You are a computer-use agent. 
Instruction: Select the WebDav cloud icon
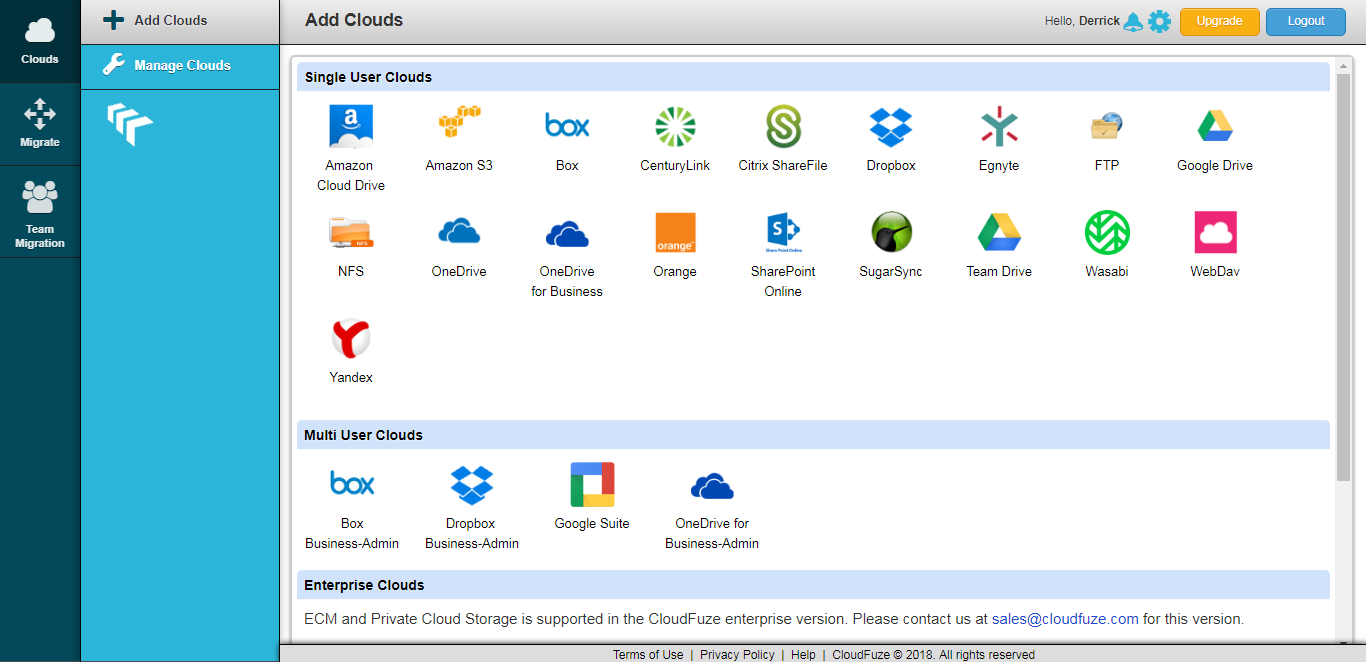(1215, 232)
